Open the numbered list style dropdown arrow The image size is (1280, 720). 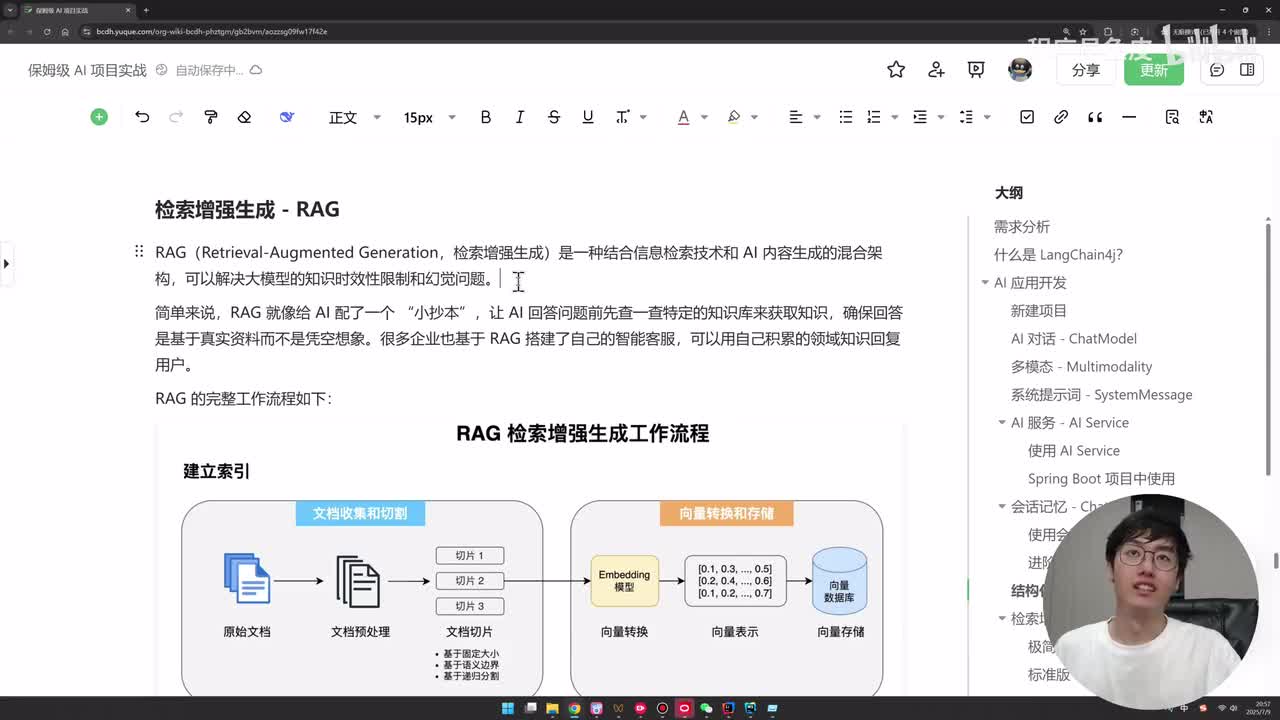[895, 117]
